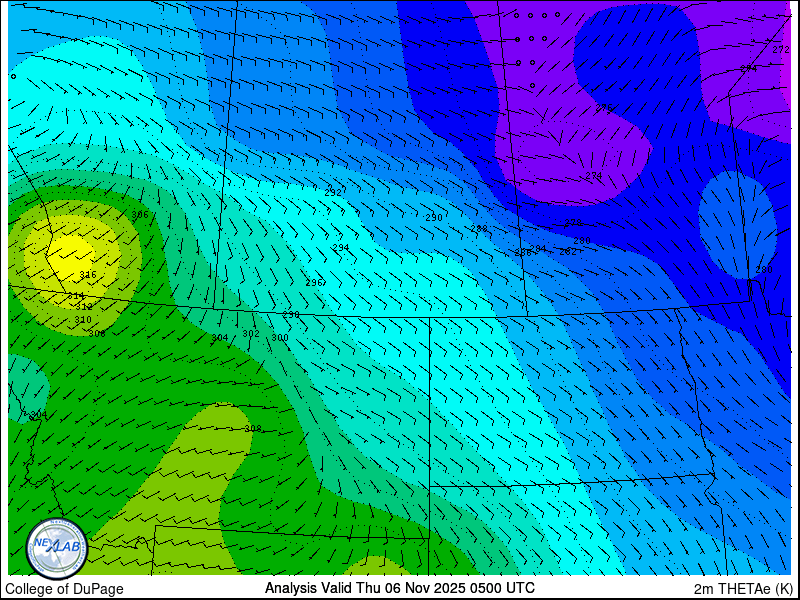Click the 288 contour label

(x=479, y=229)
